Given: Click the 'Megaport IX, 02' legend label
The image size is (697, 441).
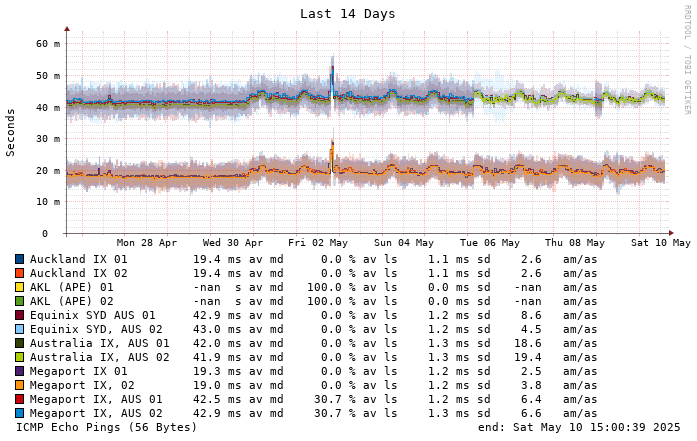Looking at the screenshot, I should click(x=82, y=385).
